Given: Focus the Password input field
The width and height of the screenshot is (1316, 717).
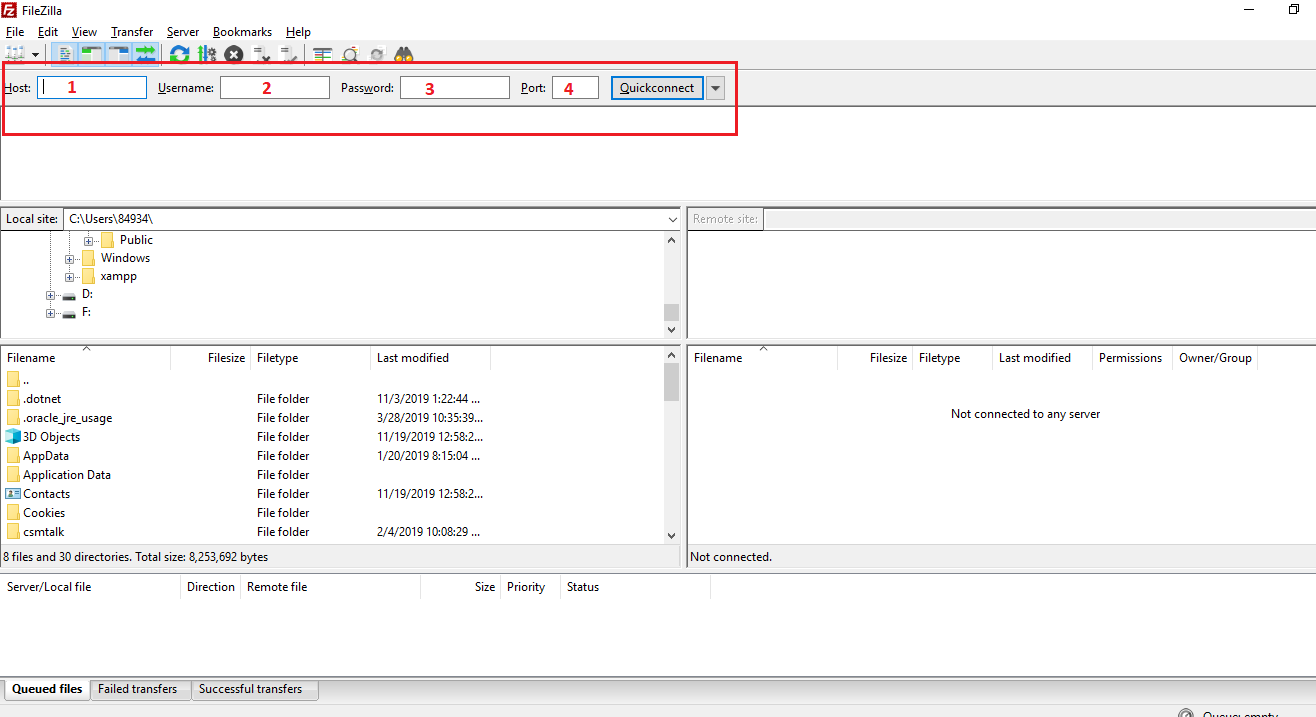Looking at the screenshot, I should tap(455, 88).
